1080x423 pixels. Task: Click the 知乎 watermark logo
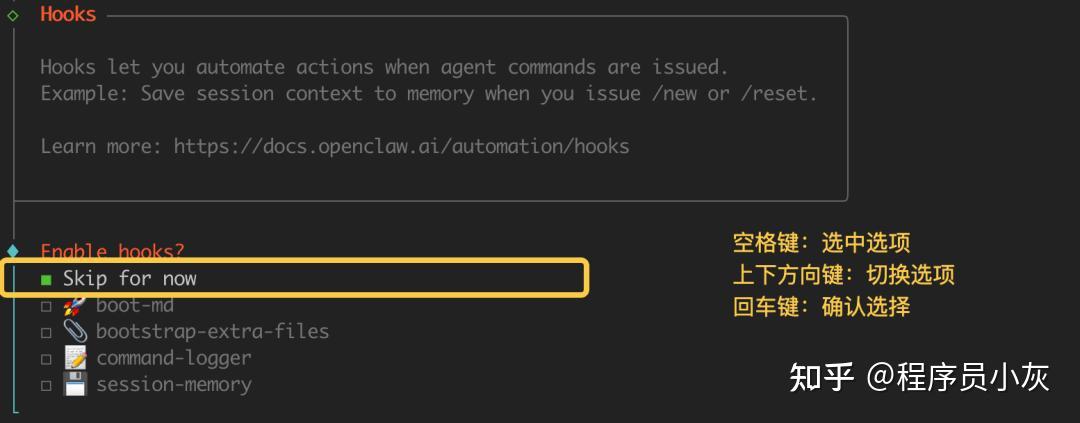(822, 377)
